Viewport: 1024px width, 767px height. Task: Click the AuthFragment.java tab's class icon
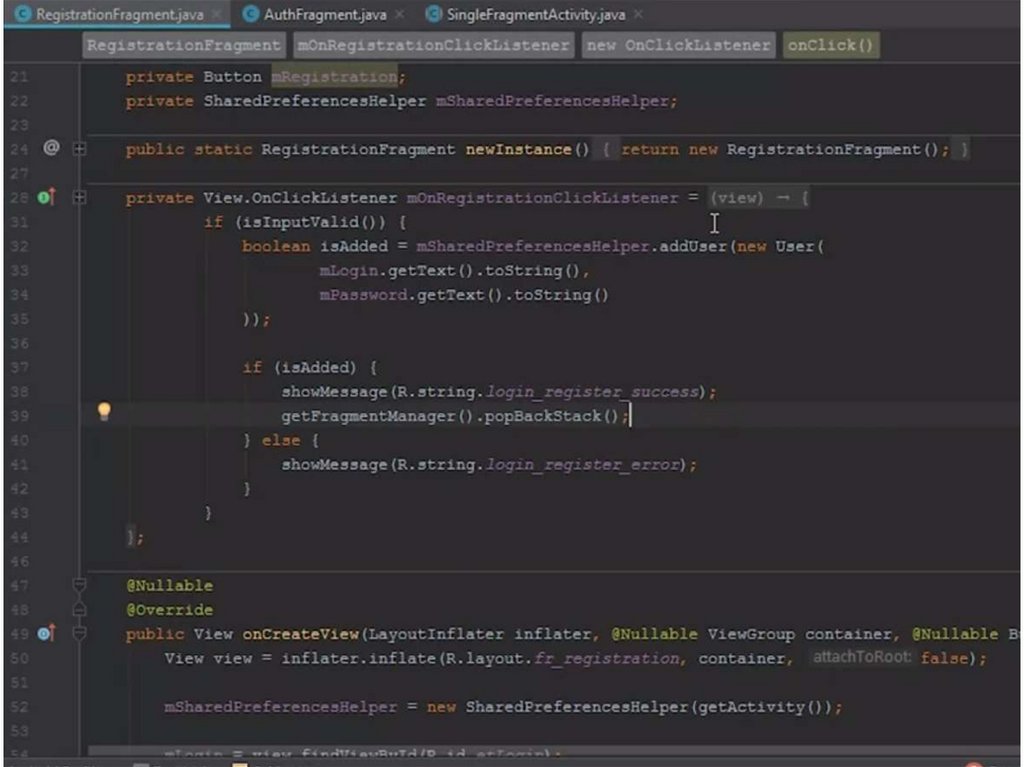coord(251,15)
